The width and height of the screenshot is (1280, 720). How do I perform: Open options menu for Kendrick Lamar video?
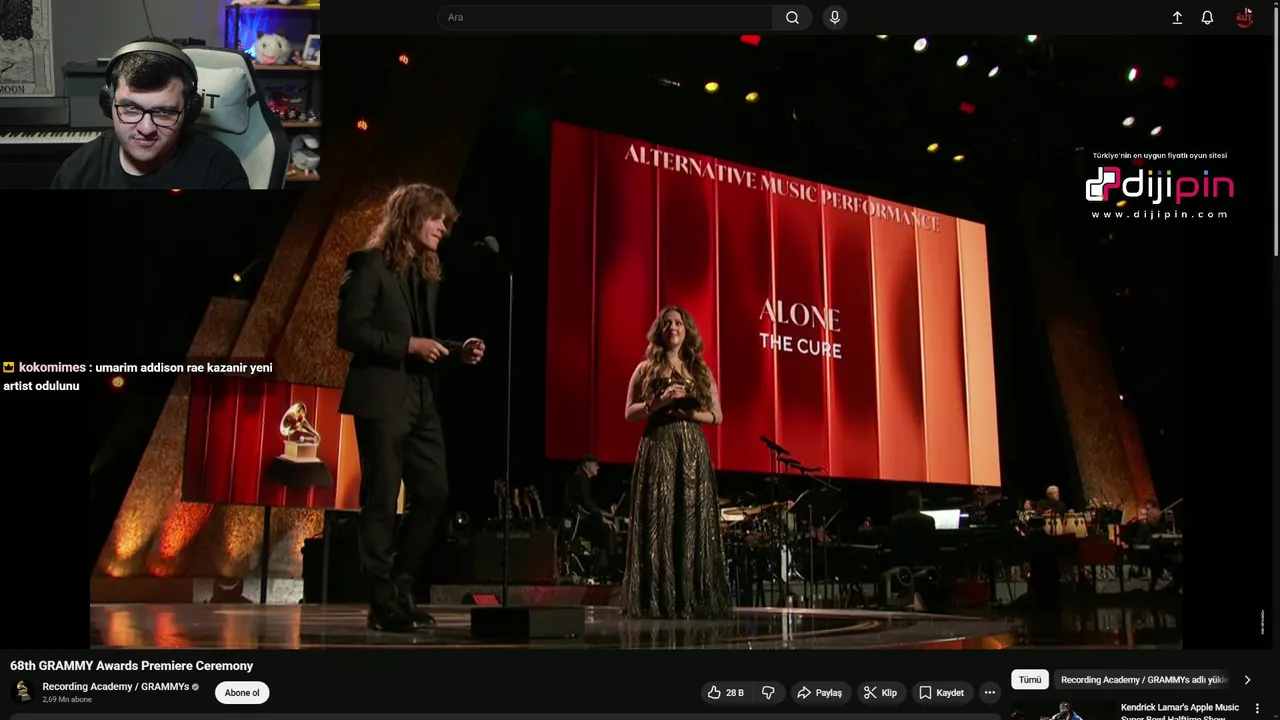tap(1257, 709)
